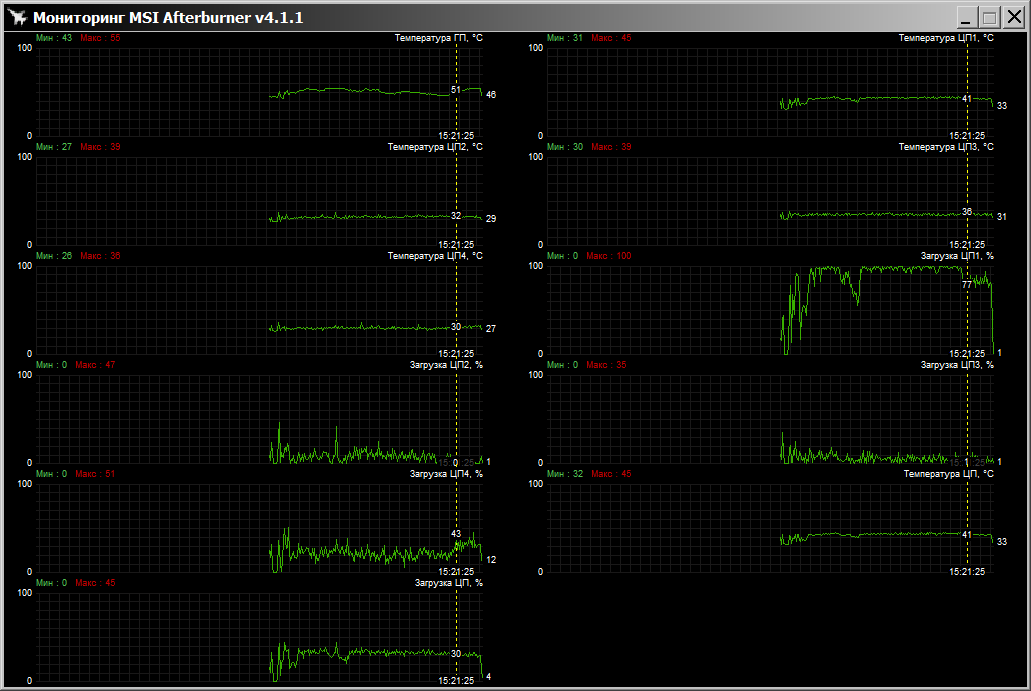Click the current value 12 beside Загрузка ЦП4
The width and height of the screenshot is (1031, 691).
491,560
